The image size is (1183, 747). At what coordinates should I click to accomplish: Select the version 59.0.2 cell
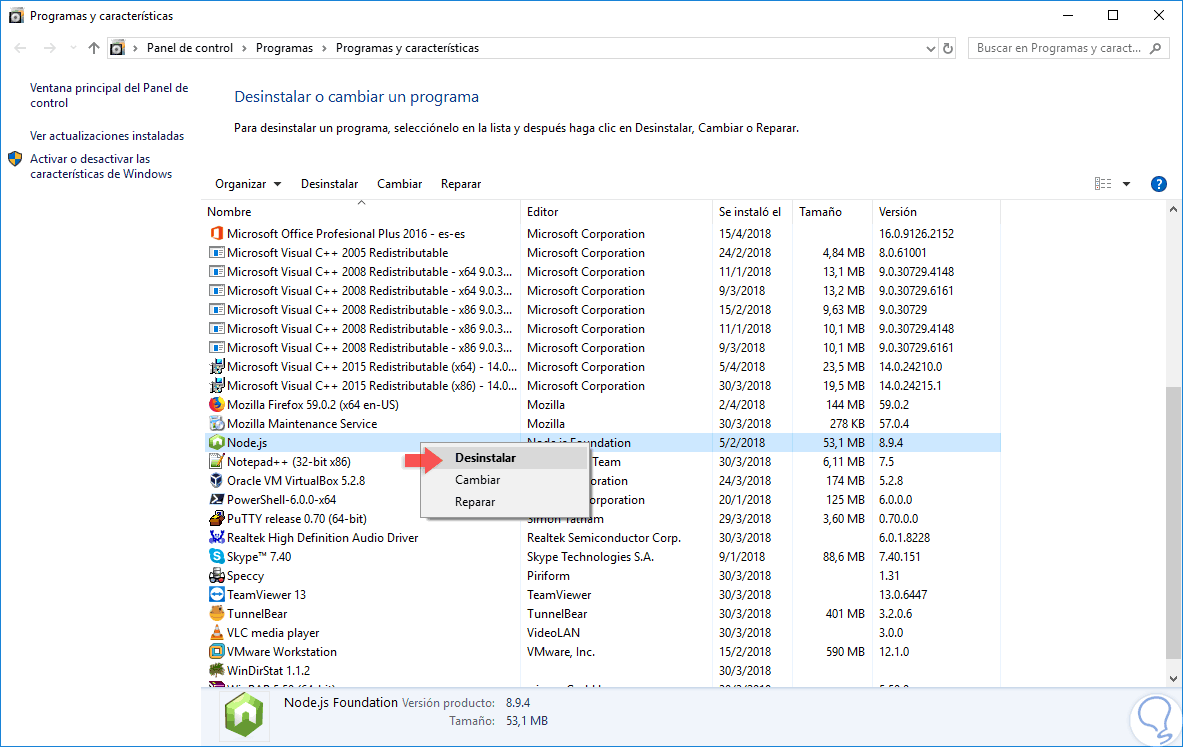click(894, 405)
